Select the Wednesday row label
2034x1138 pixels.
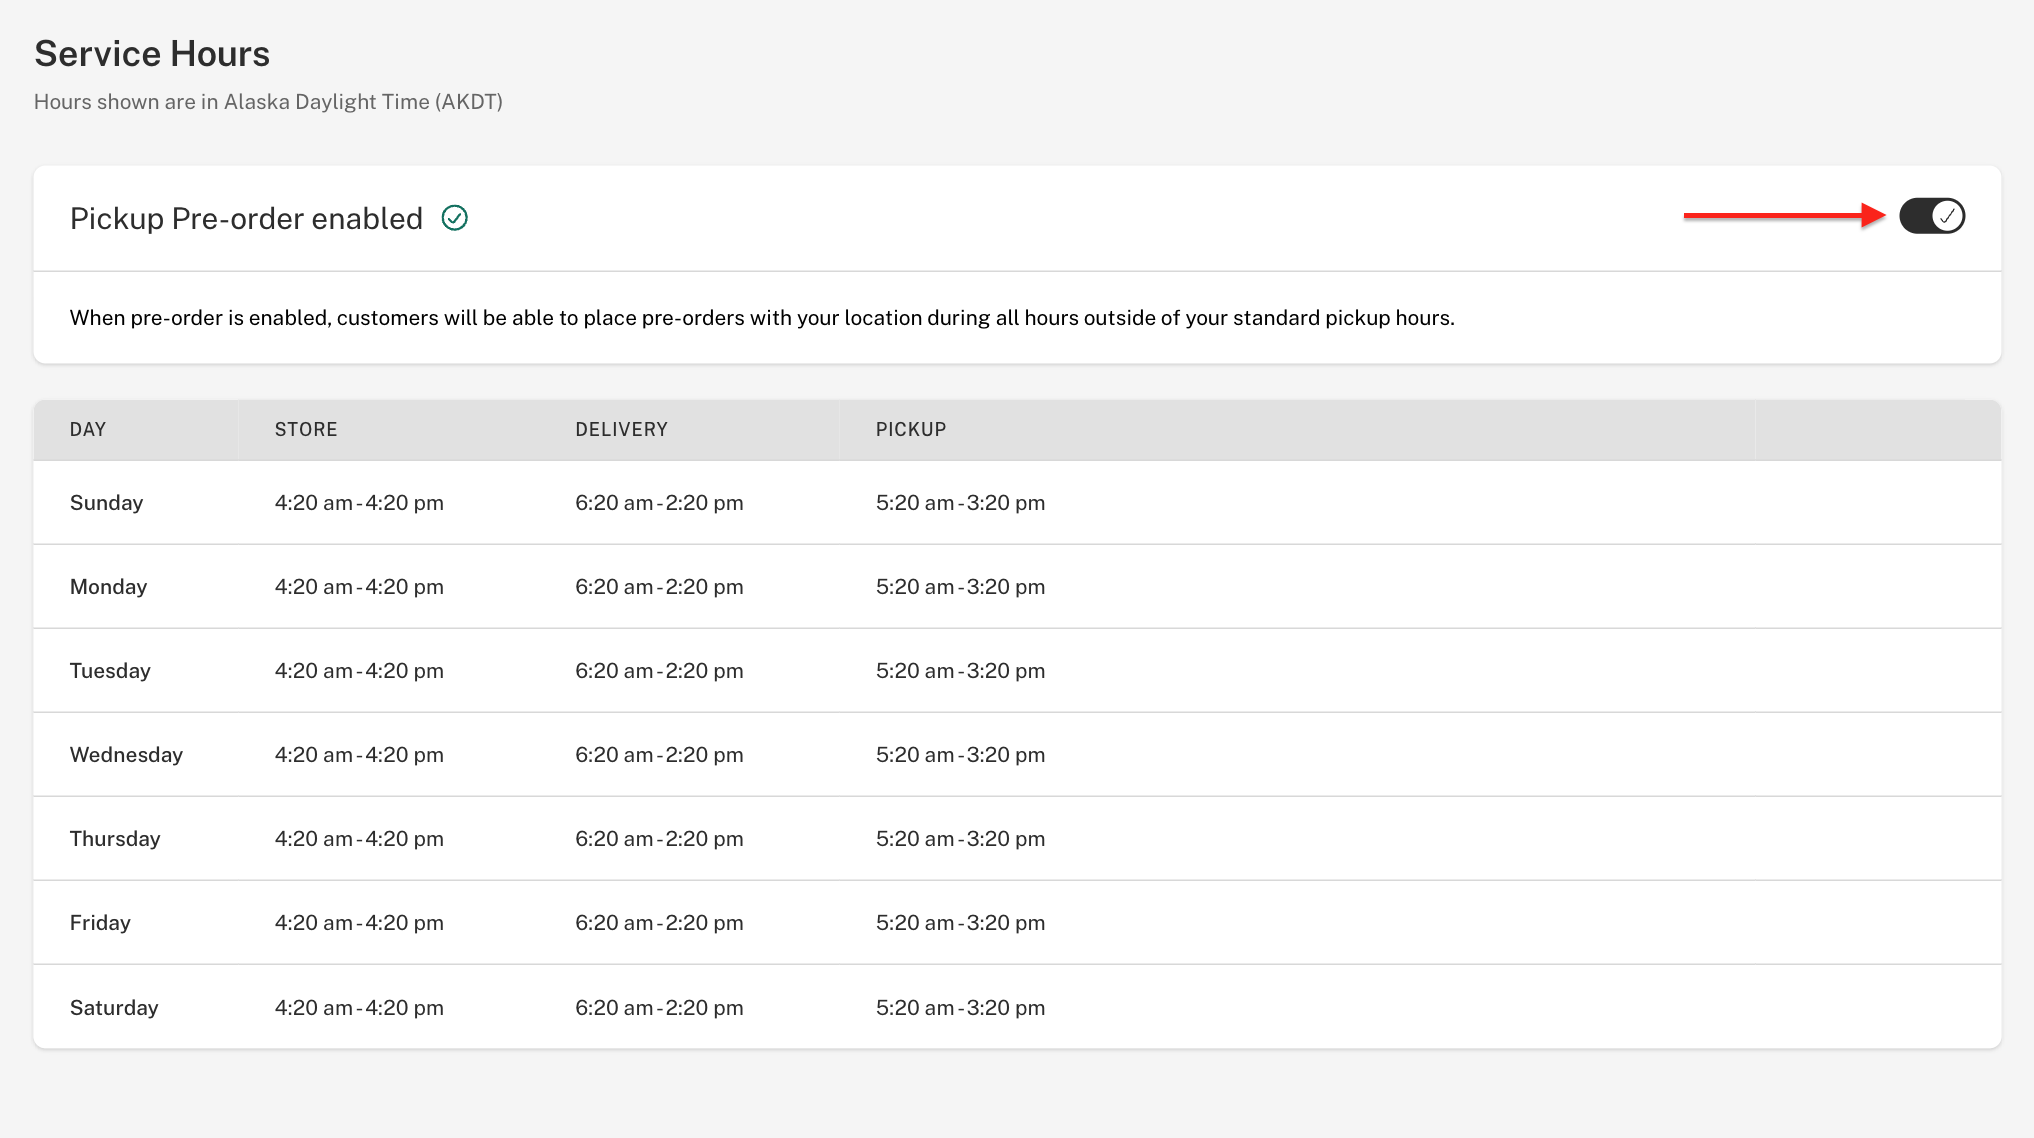tap(126, 755)
